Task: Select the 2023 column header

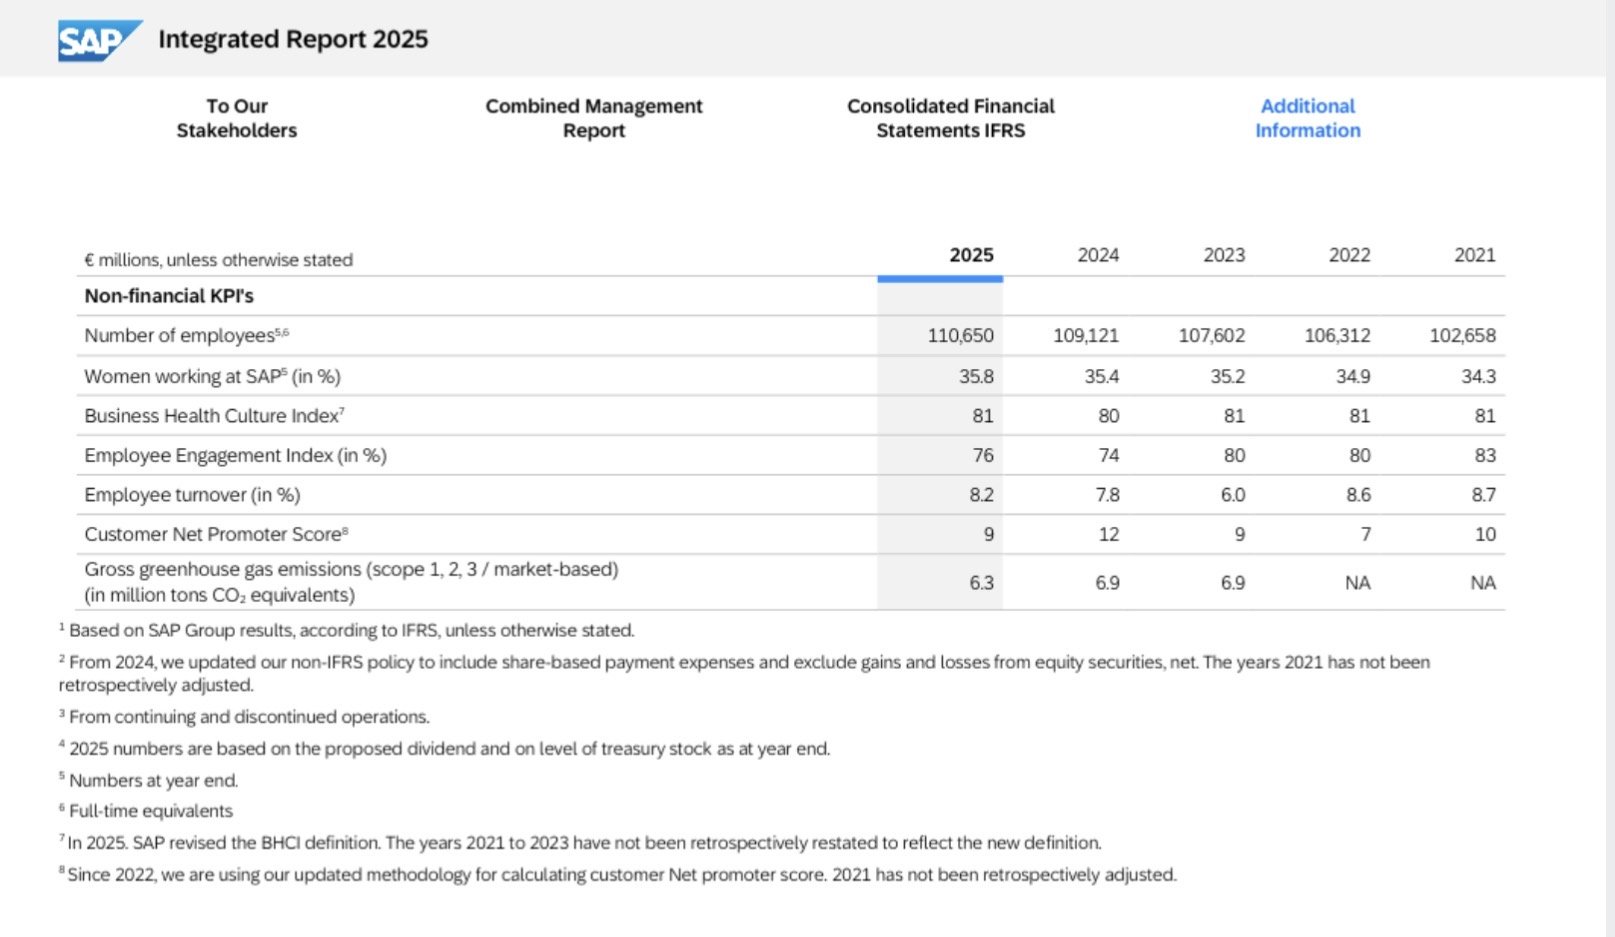Action: point(1224,255)
